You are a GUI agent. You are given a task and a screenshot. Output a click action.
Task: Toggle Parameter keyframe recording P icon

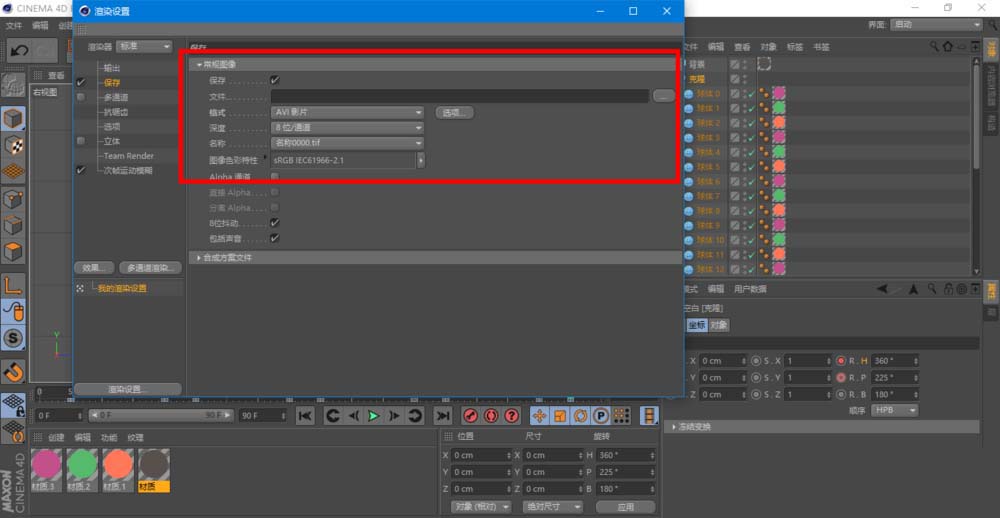click(x=601, y=416)
